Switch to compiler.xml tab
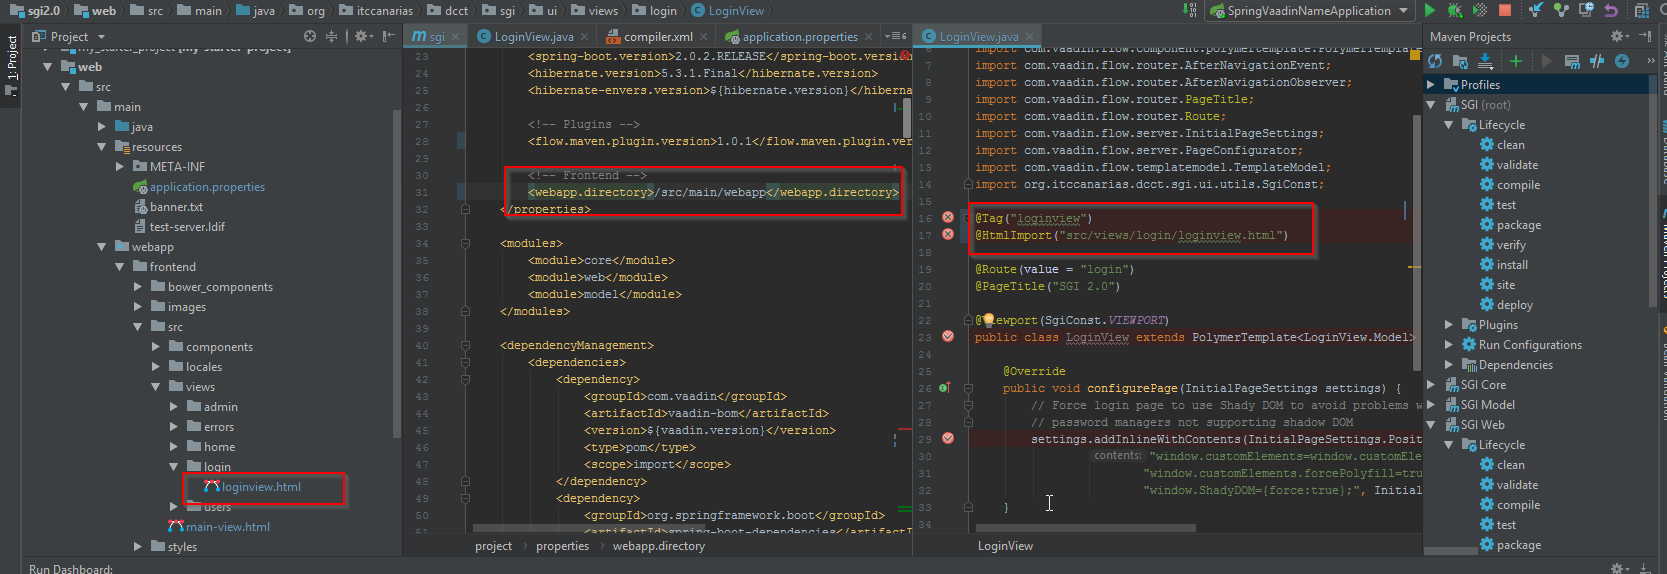This screenshot has width=1667, height=574. coord(658,36)
